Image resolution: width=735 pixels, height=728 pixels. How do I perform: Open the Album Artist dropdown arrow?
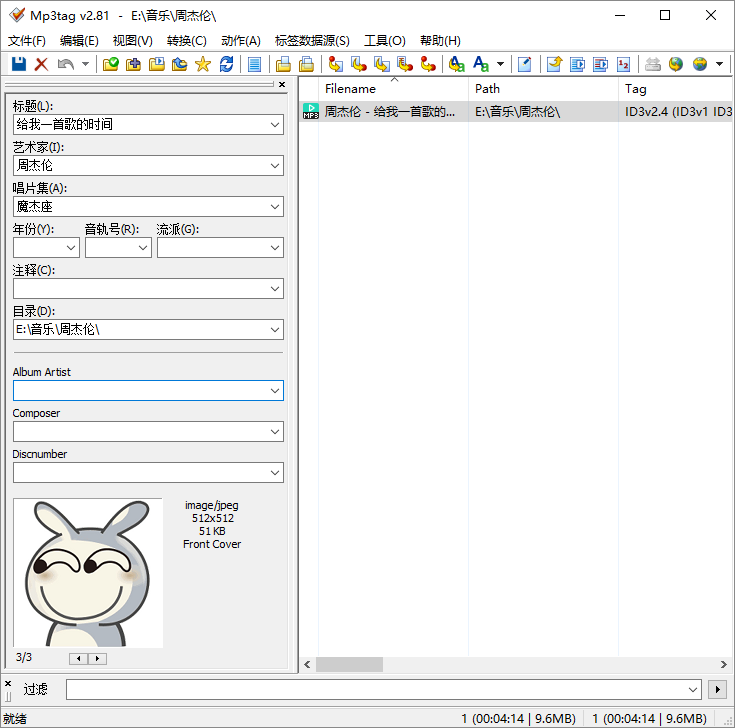pos(275,391)
